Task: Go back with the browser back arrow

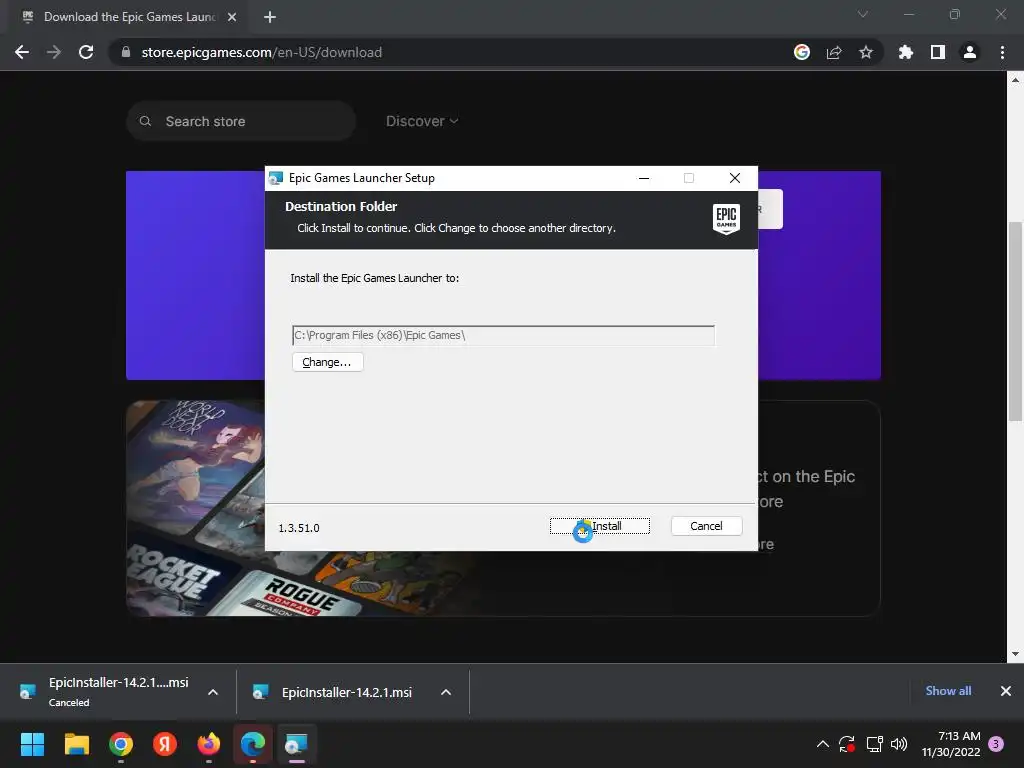Action: coord(22,52)
